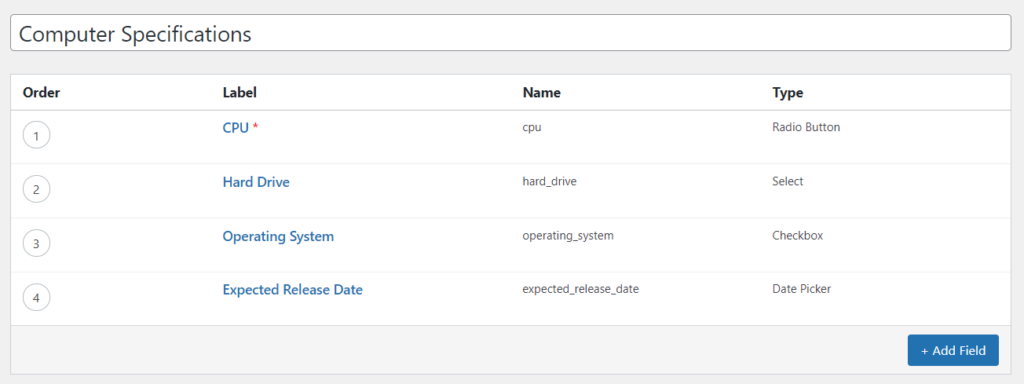
Task: Click the operating_system field name text
Action: point(568,236)
